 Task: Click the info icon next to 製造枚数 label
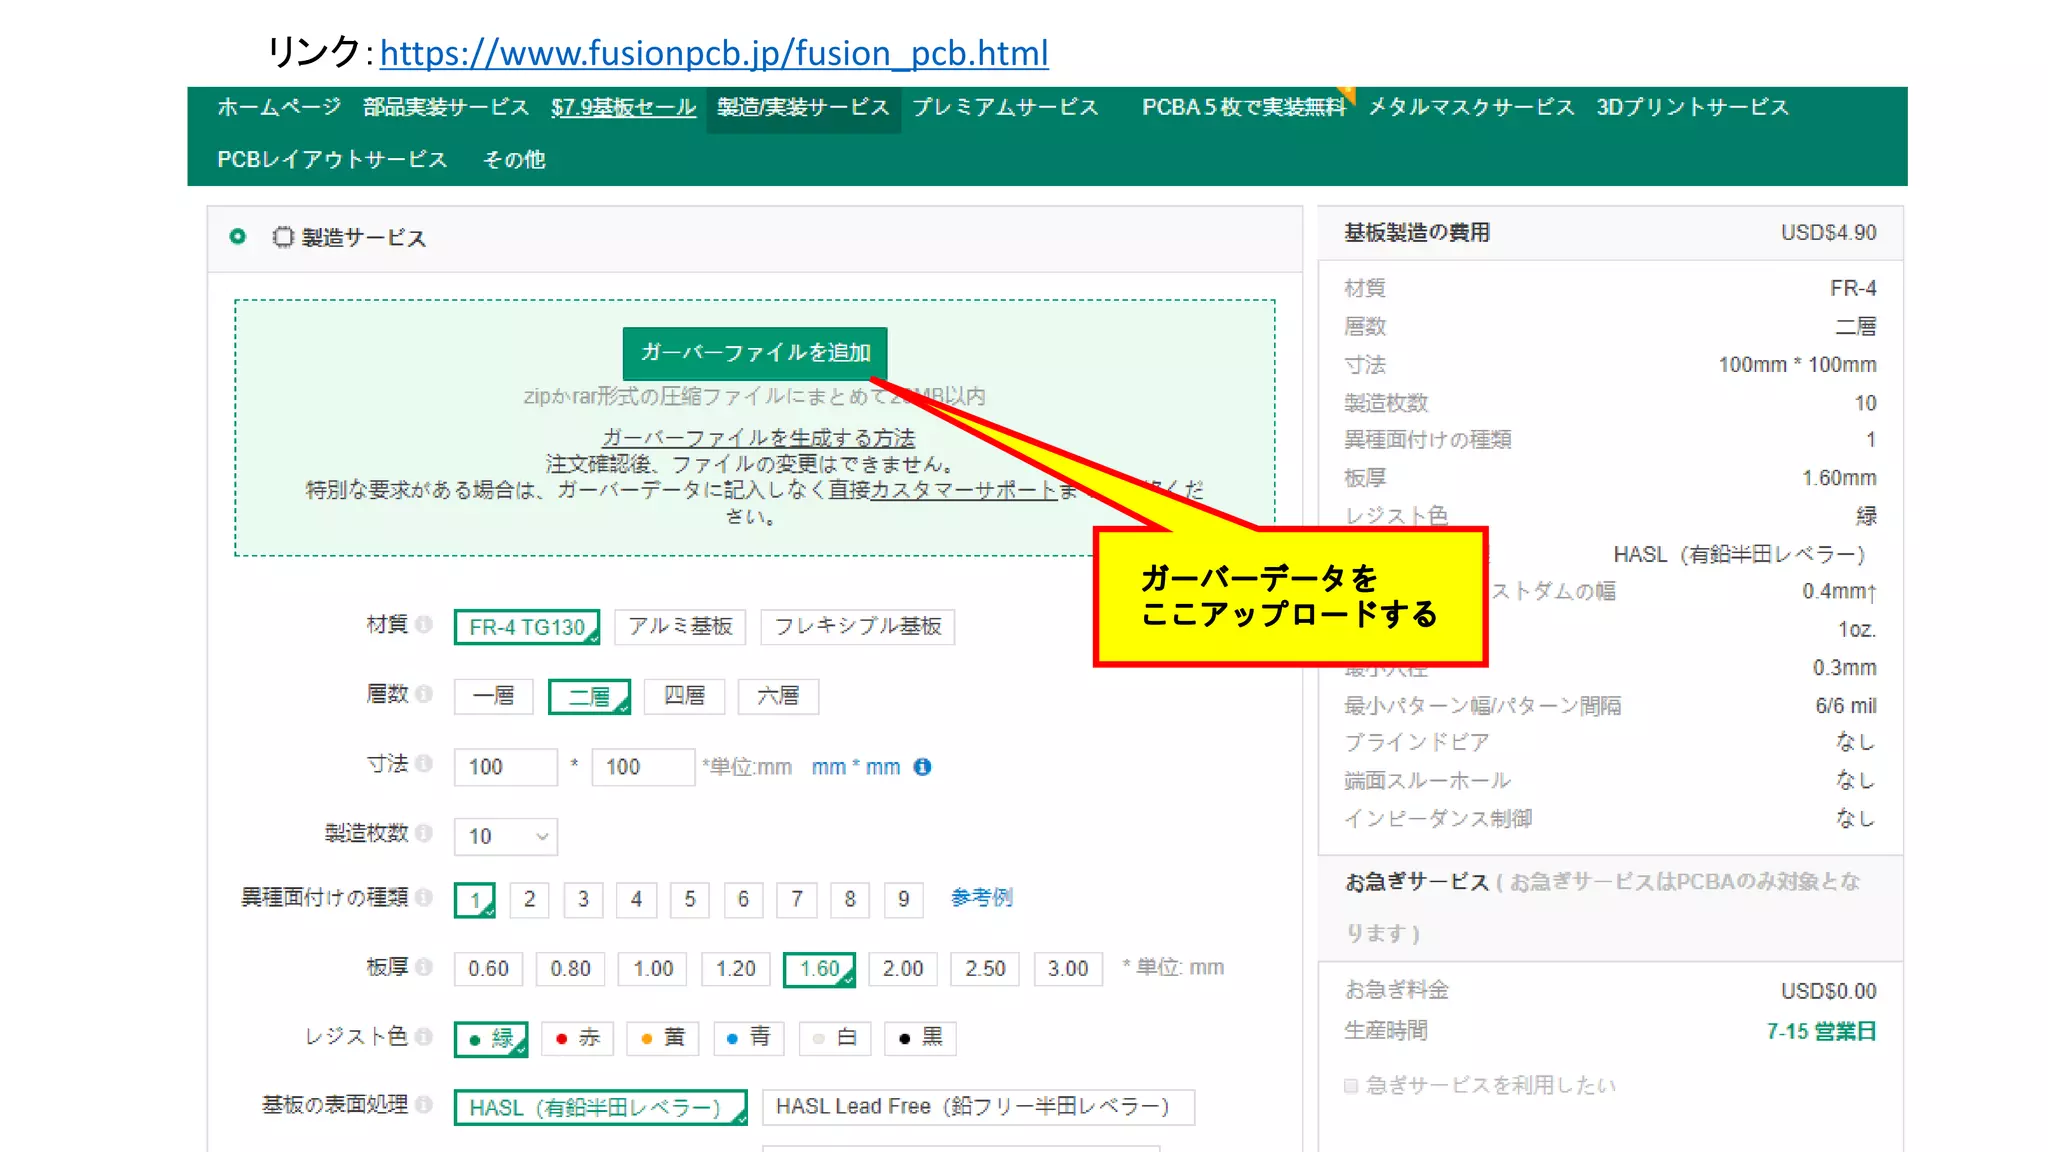(424, 833)
